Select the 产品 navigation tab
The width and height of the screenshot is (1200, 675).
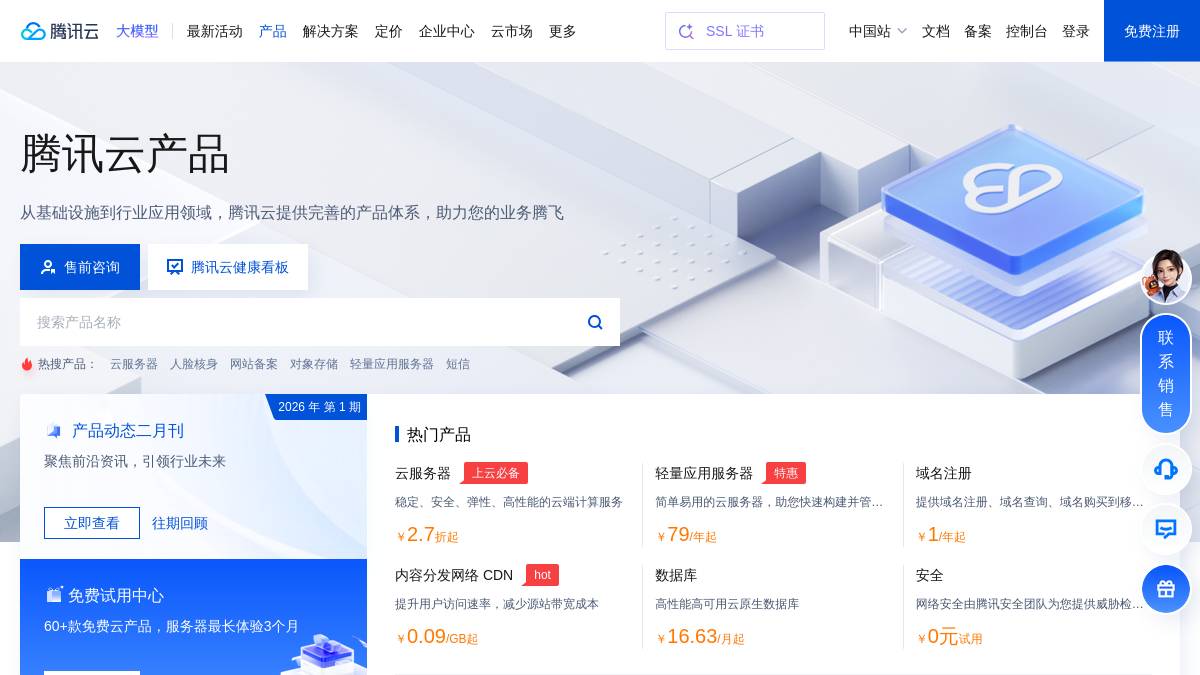point(273,31)
